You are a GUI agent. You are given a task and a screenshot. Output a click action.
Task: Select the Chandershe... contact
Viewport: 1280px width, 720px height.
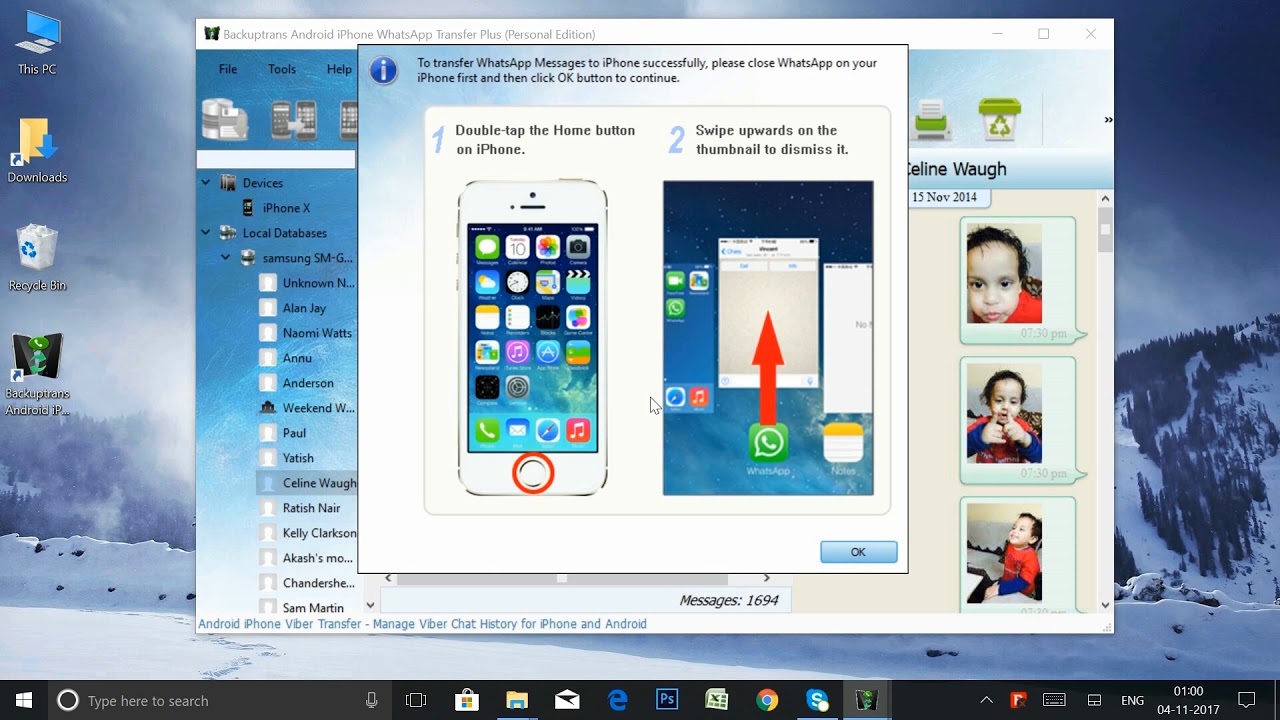coord(318,583)
